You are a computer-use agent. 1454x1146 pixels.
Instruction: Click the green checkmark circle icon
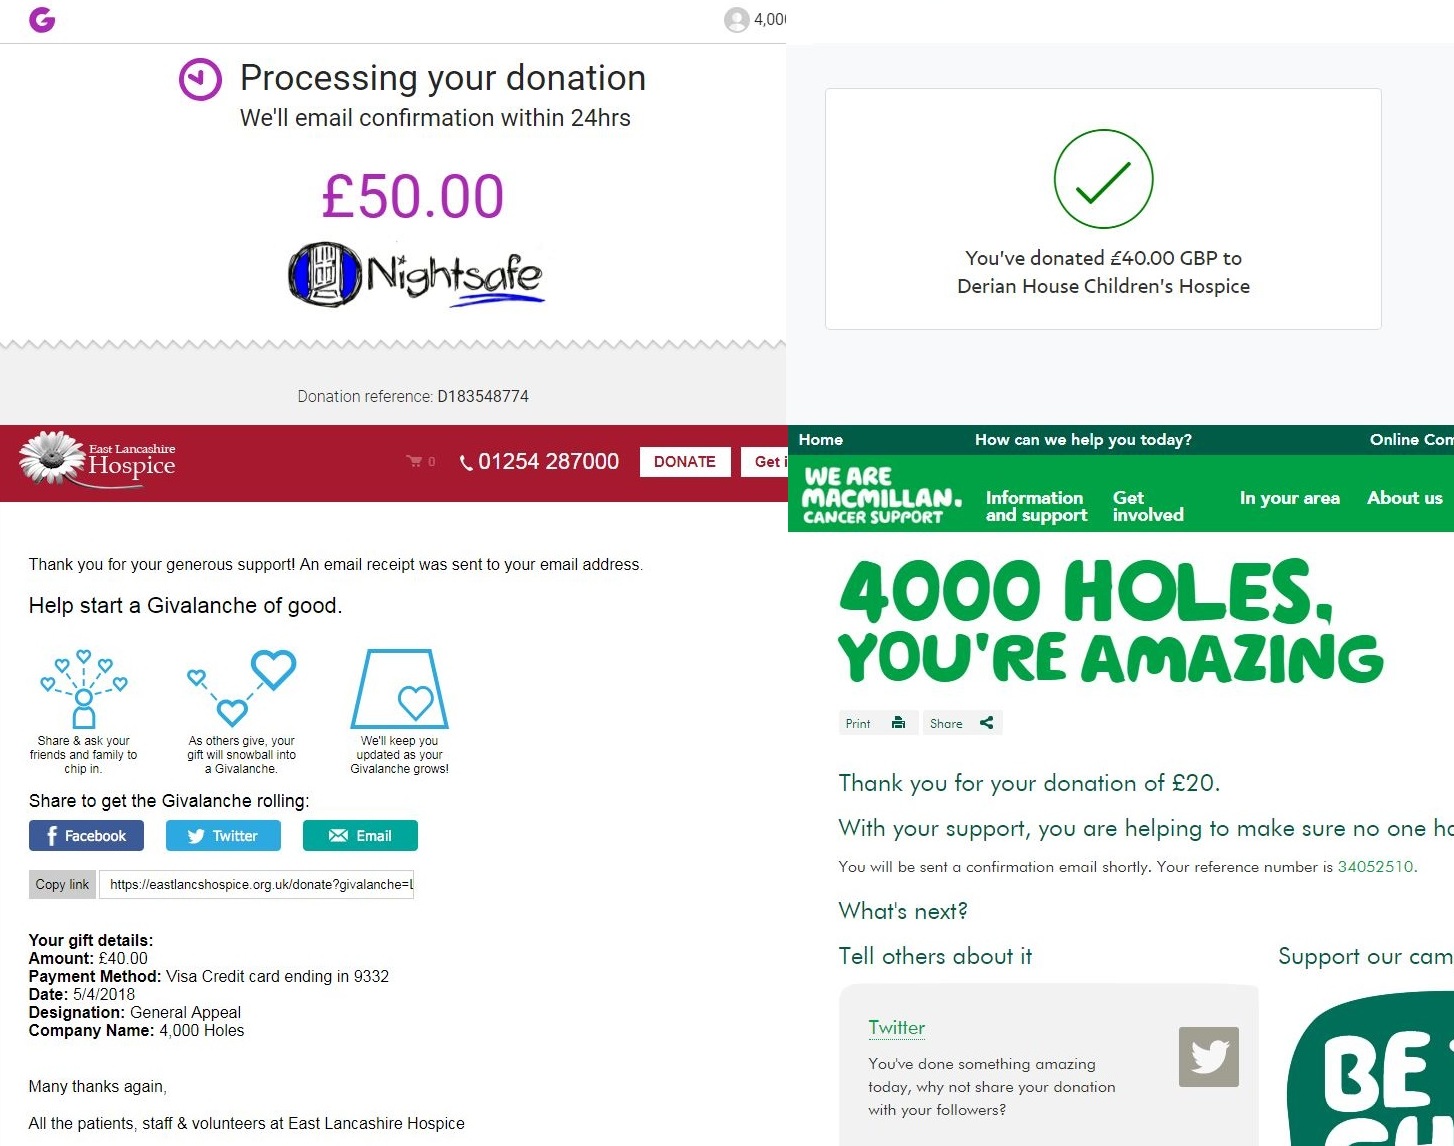coord(1103,180)
